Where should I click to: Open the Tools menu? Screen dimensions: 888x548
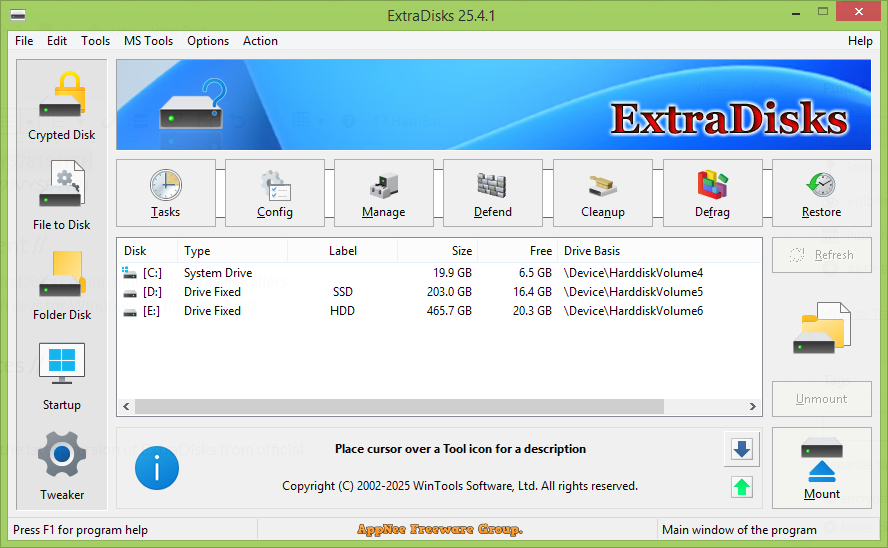(x=95, y=41)
